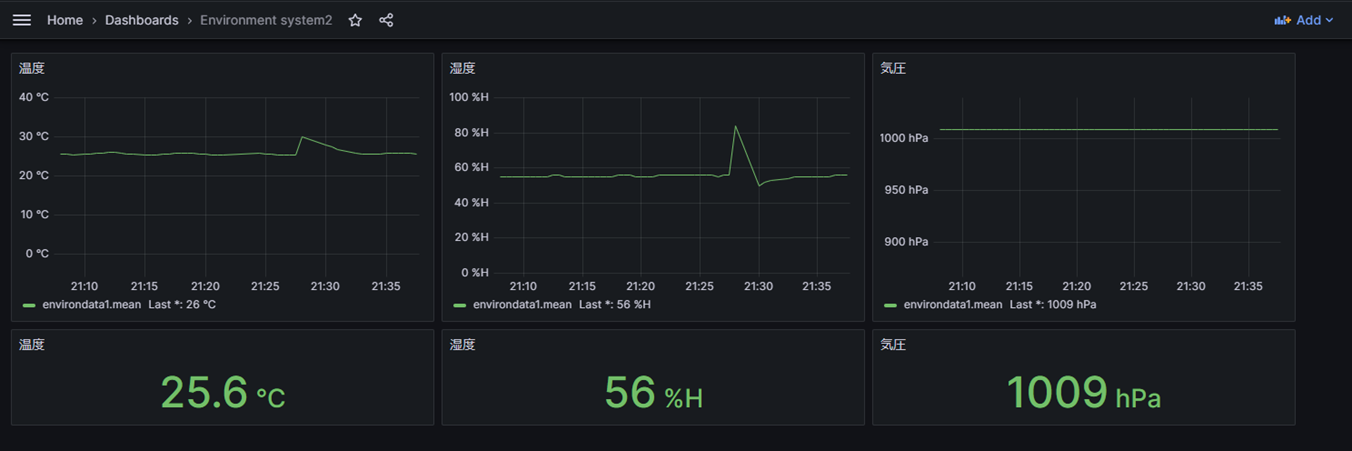Toggle environdata1.mean legend in humidity graph
Viewport: 1352px width, 451px height.
pos(522,304)
